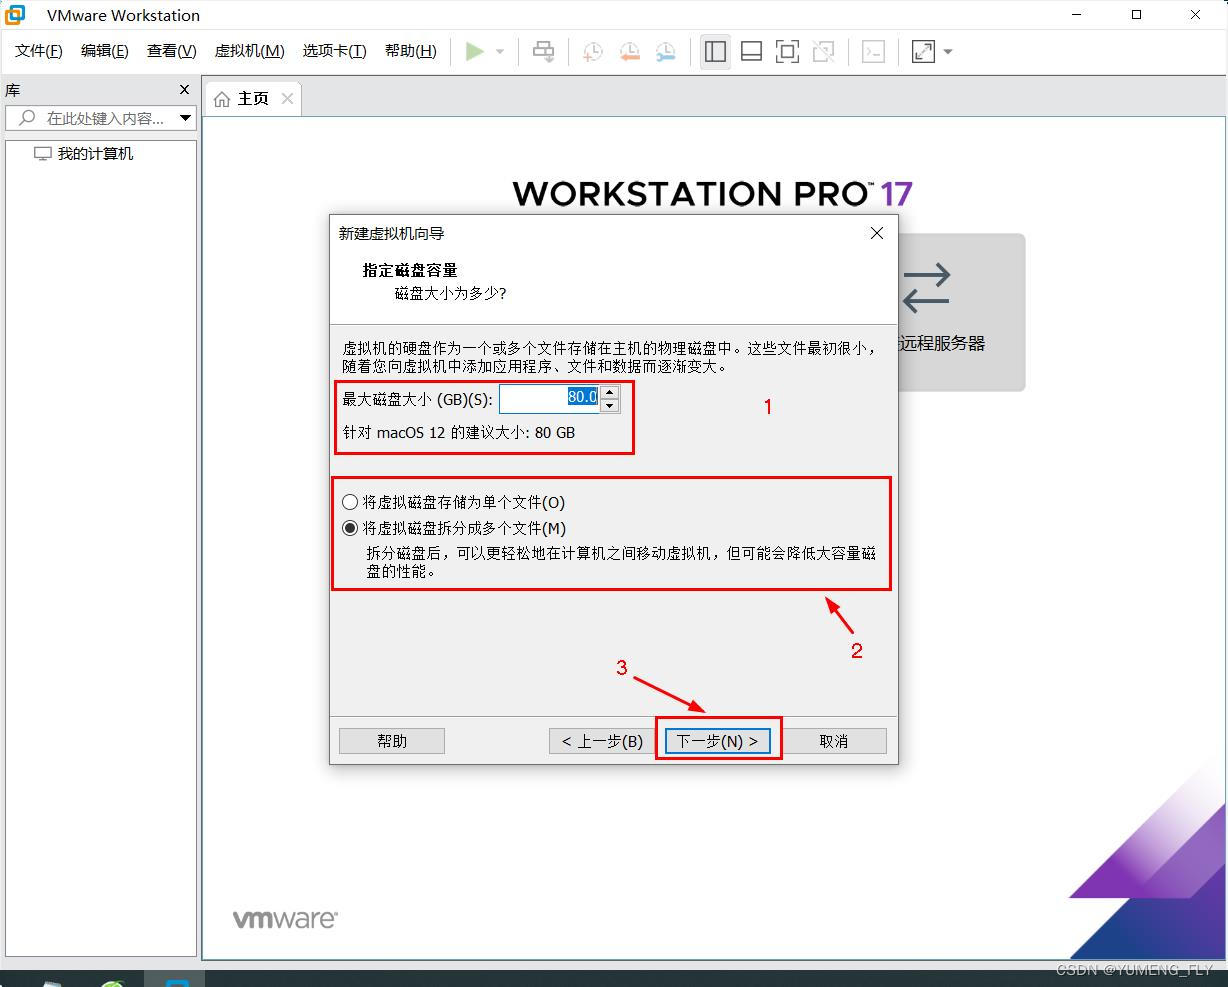1228x987 pixels.
Task: Open the 文件(F) menu
Action: 39,51
